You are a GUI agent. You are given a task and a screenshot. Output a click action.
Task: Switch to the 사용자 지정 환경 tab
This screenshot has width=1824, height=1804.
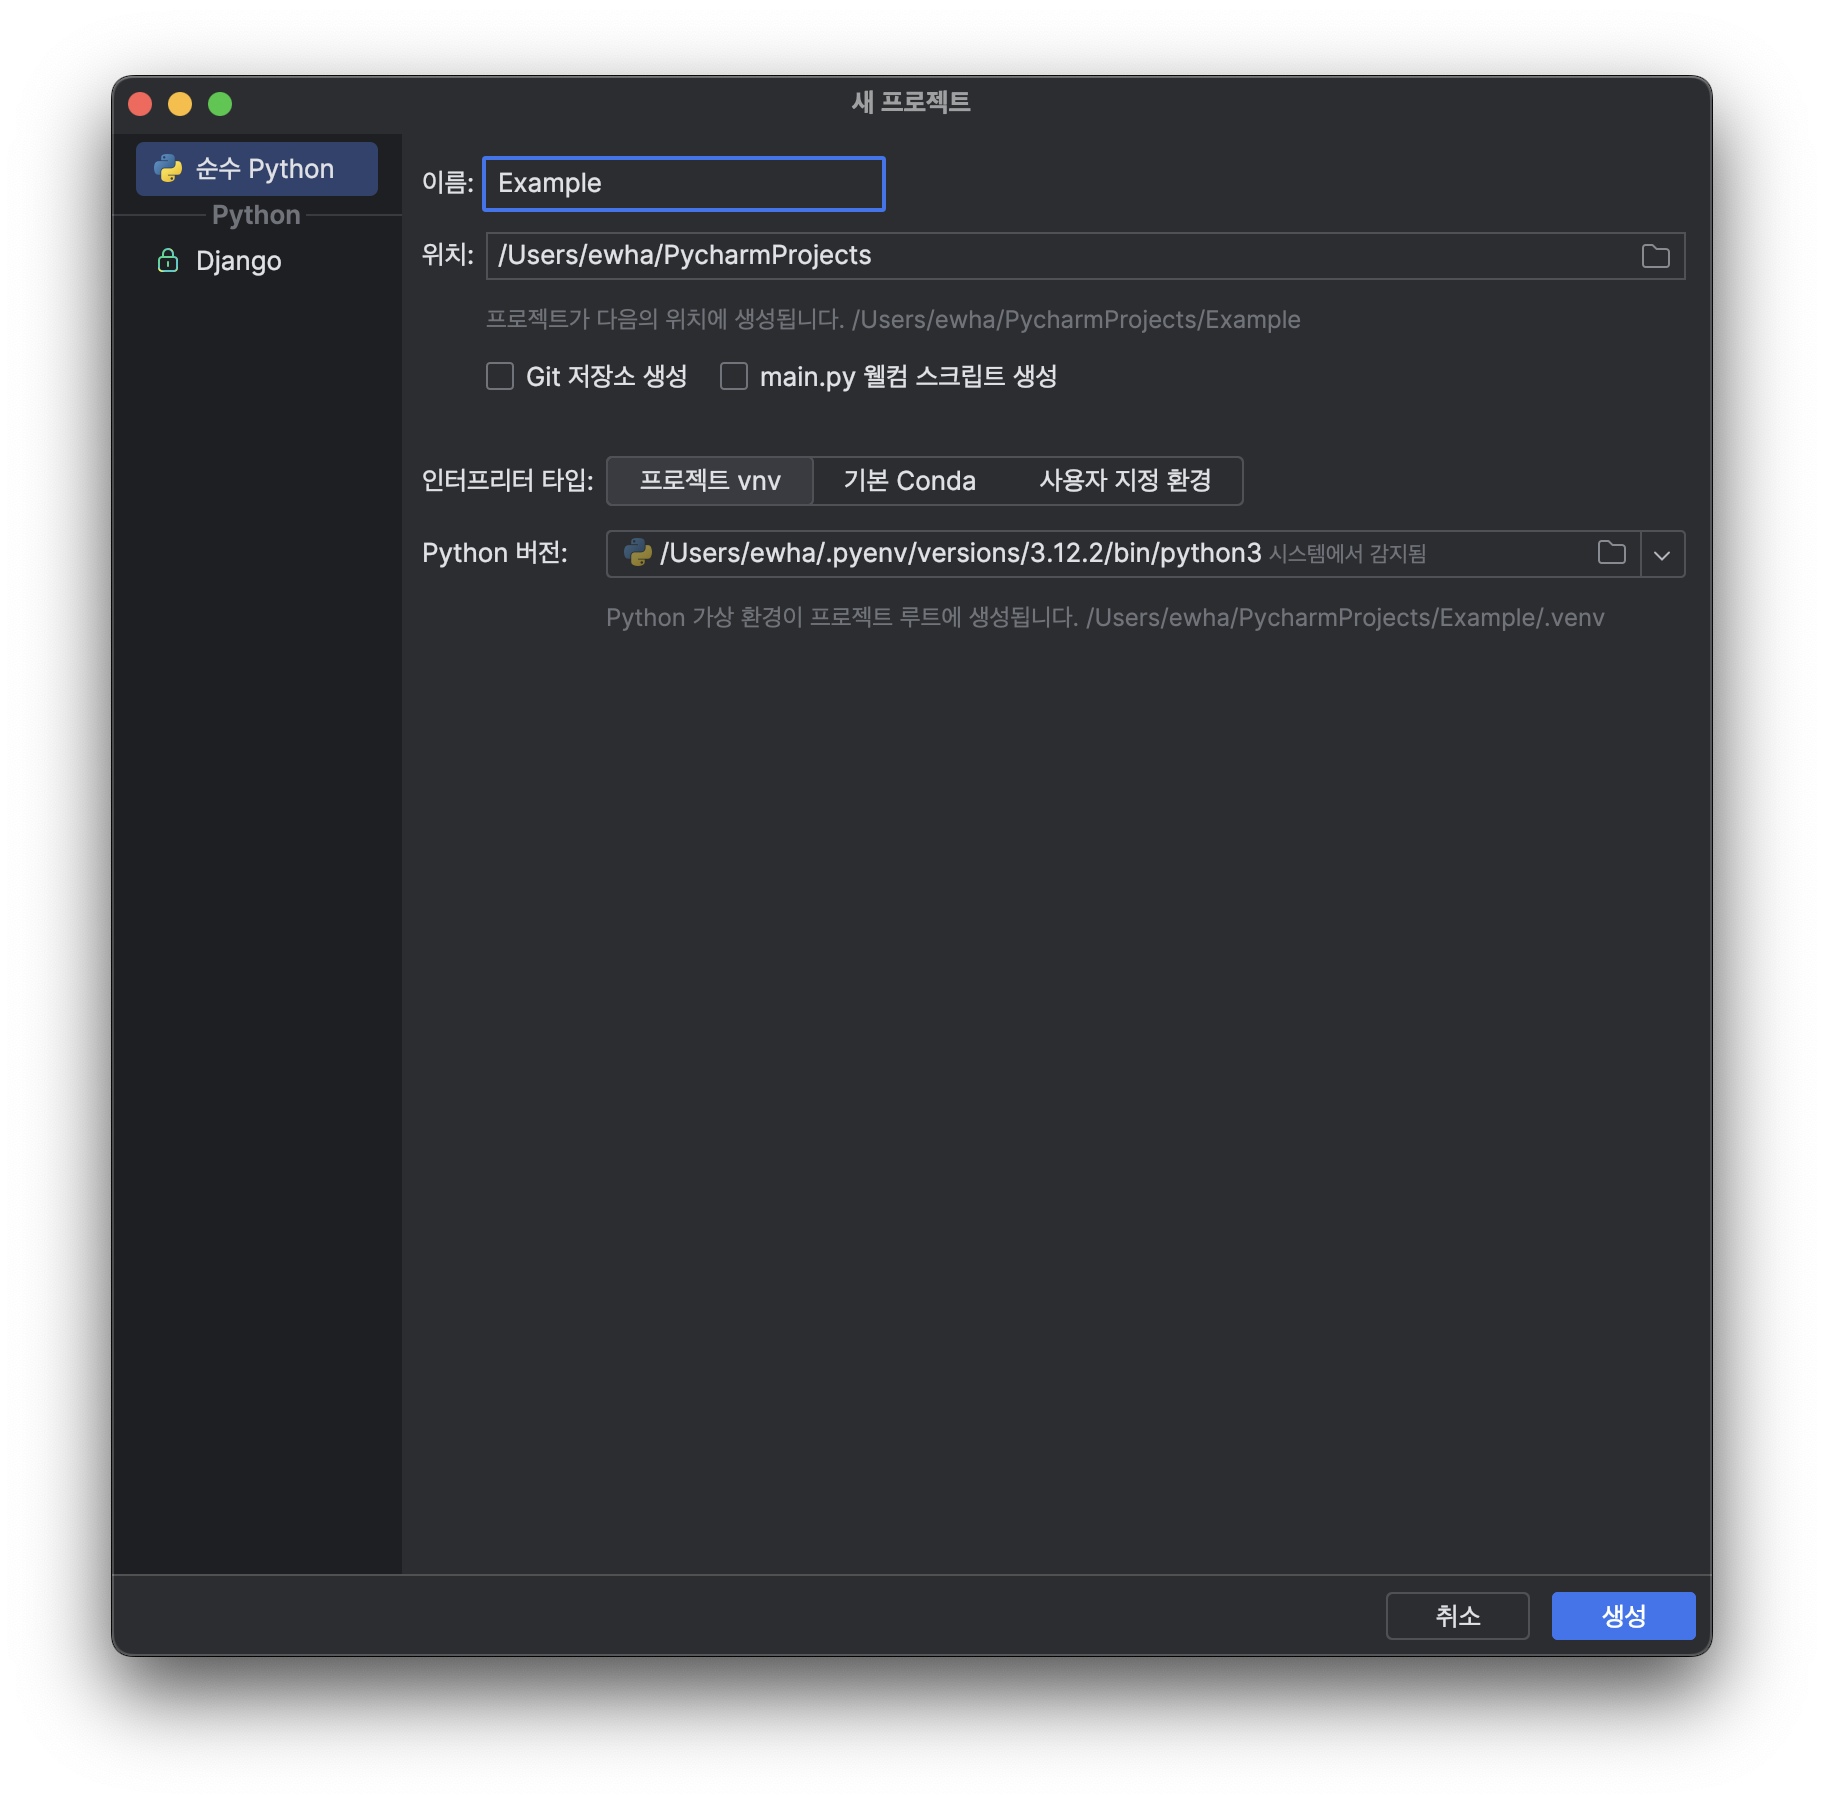pos(1125,481)
